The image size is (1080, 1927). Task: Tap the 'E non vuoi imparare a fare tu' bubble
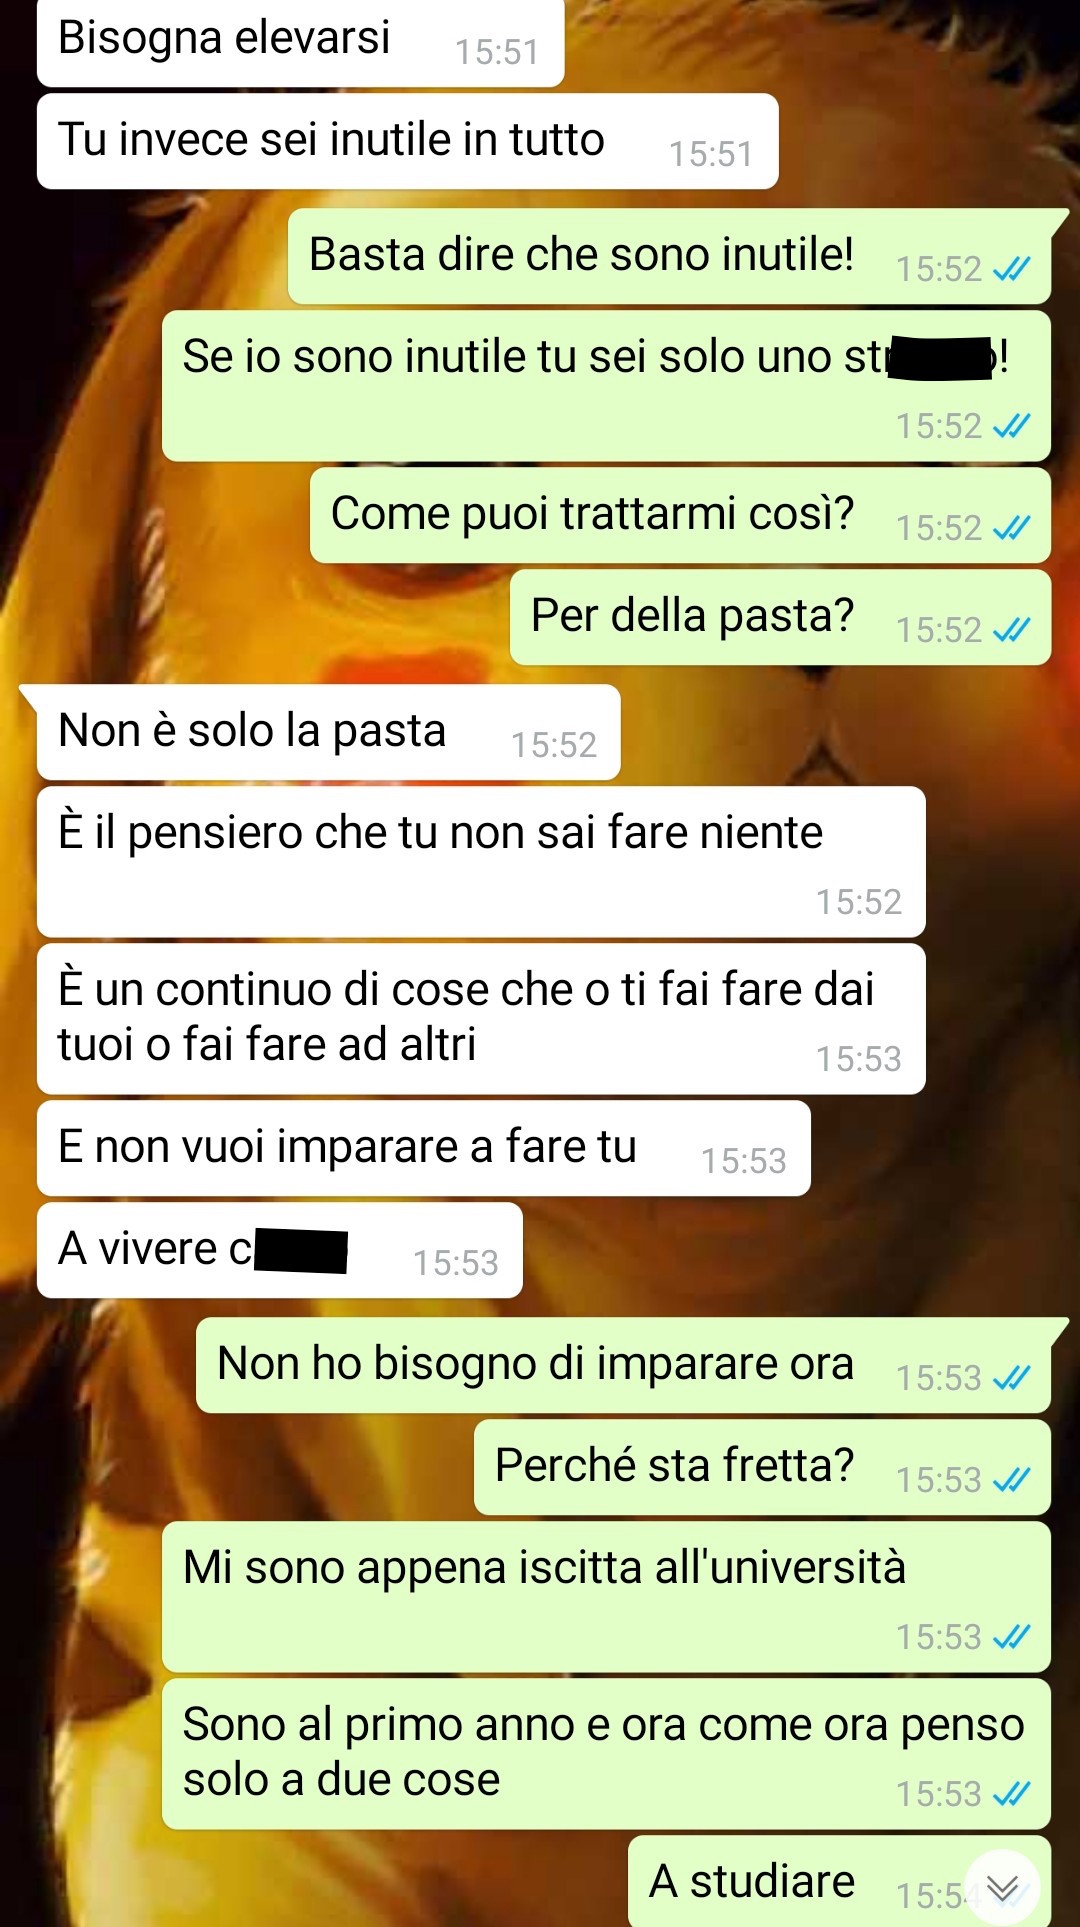coord(423,1148)
